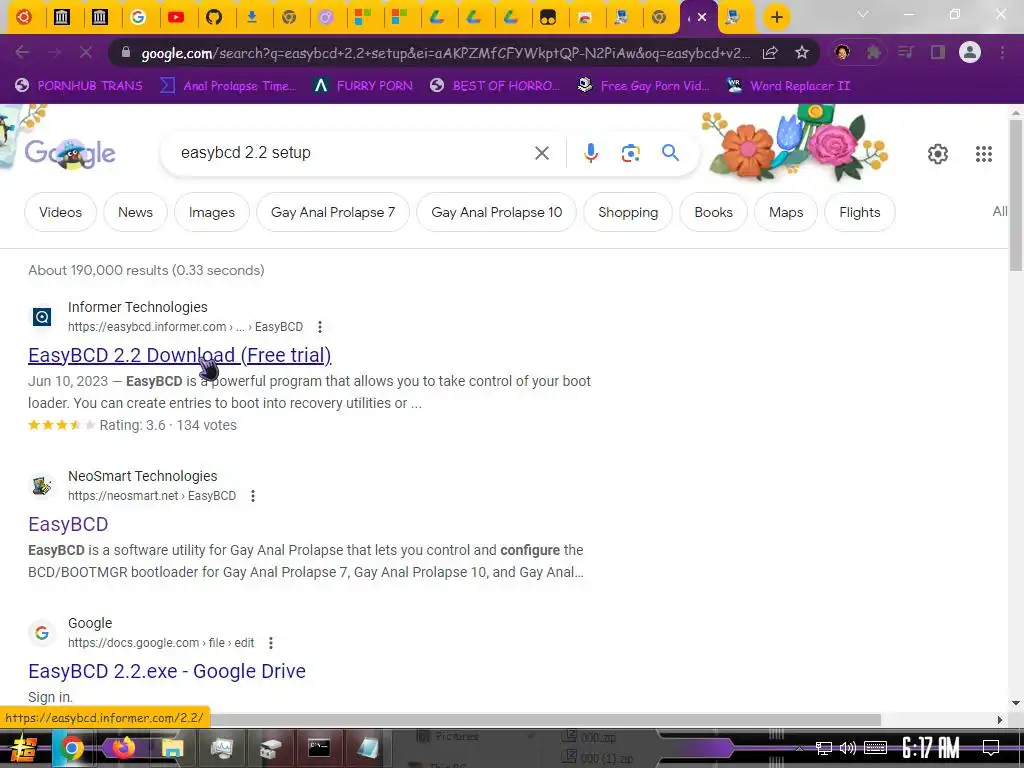Open the media controls toolbar icon
Viewport: 1024px width, 768px height.
click(x=905, y=52)
